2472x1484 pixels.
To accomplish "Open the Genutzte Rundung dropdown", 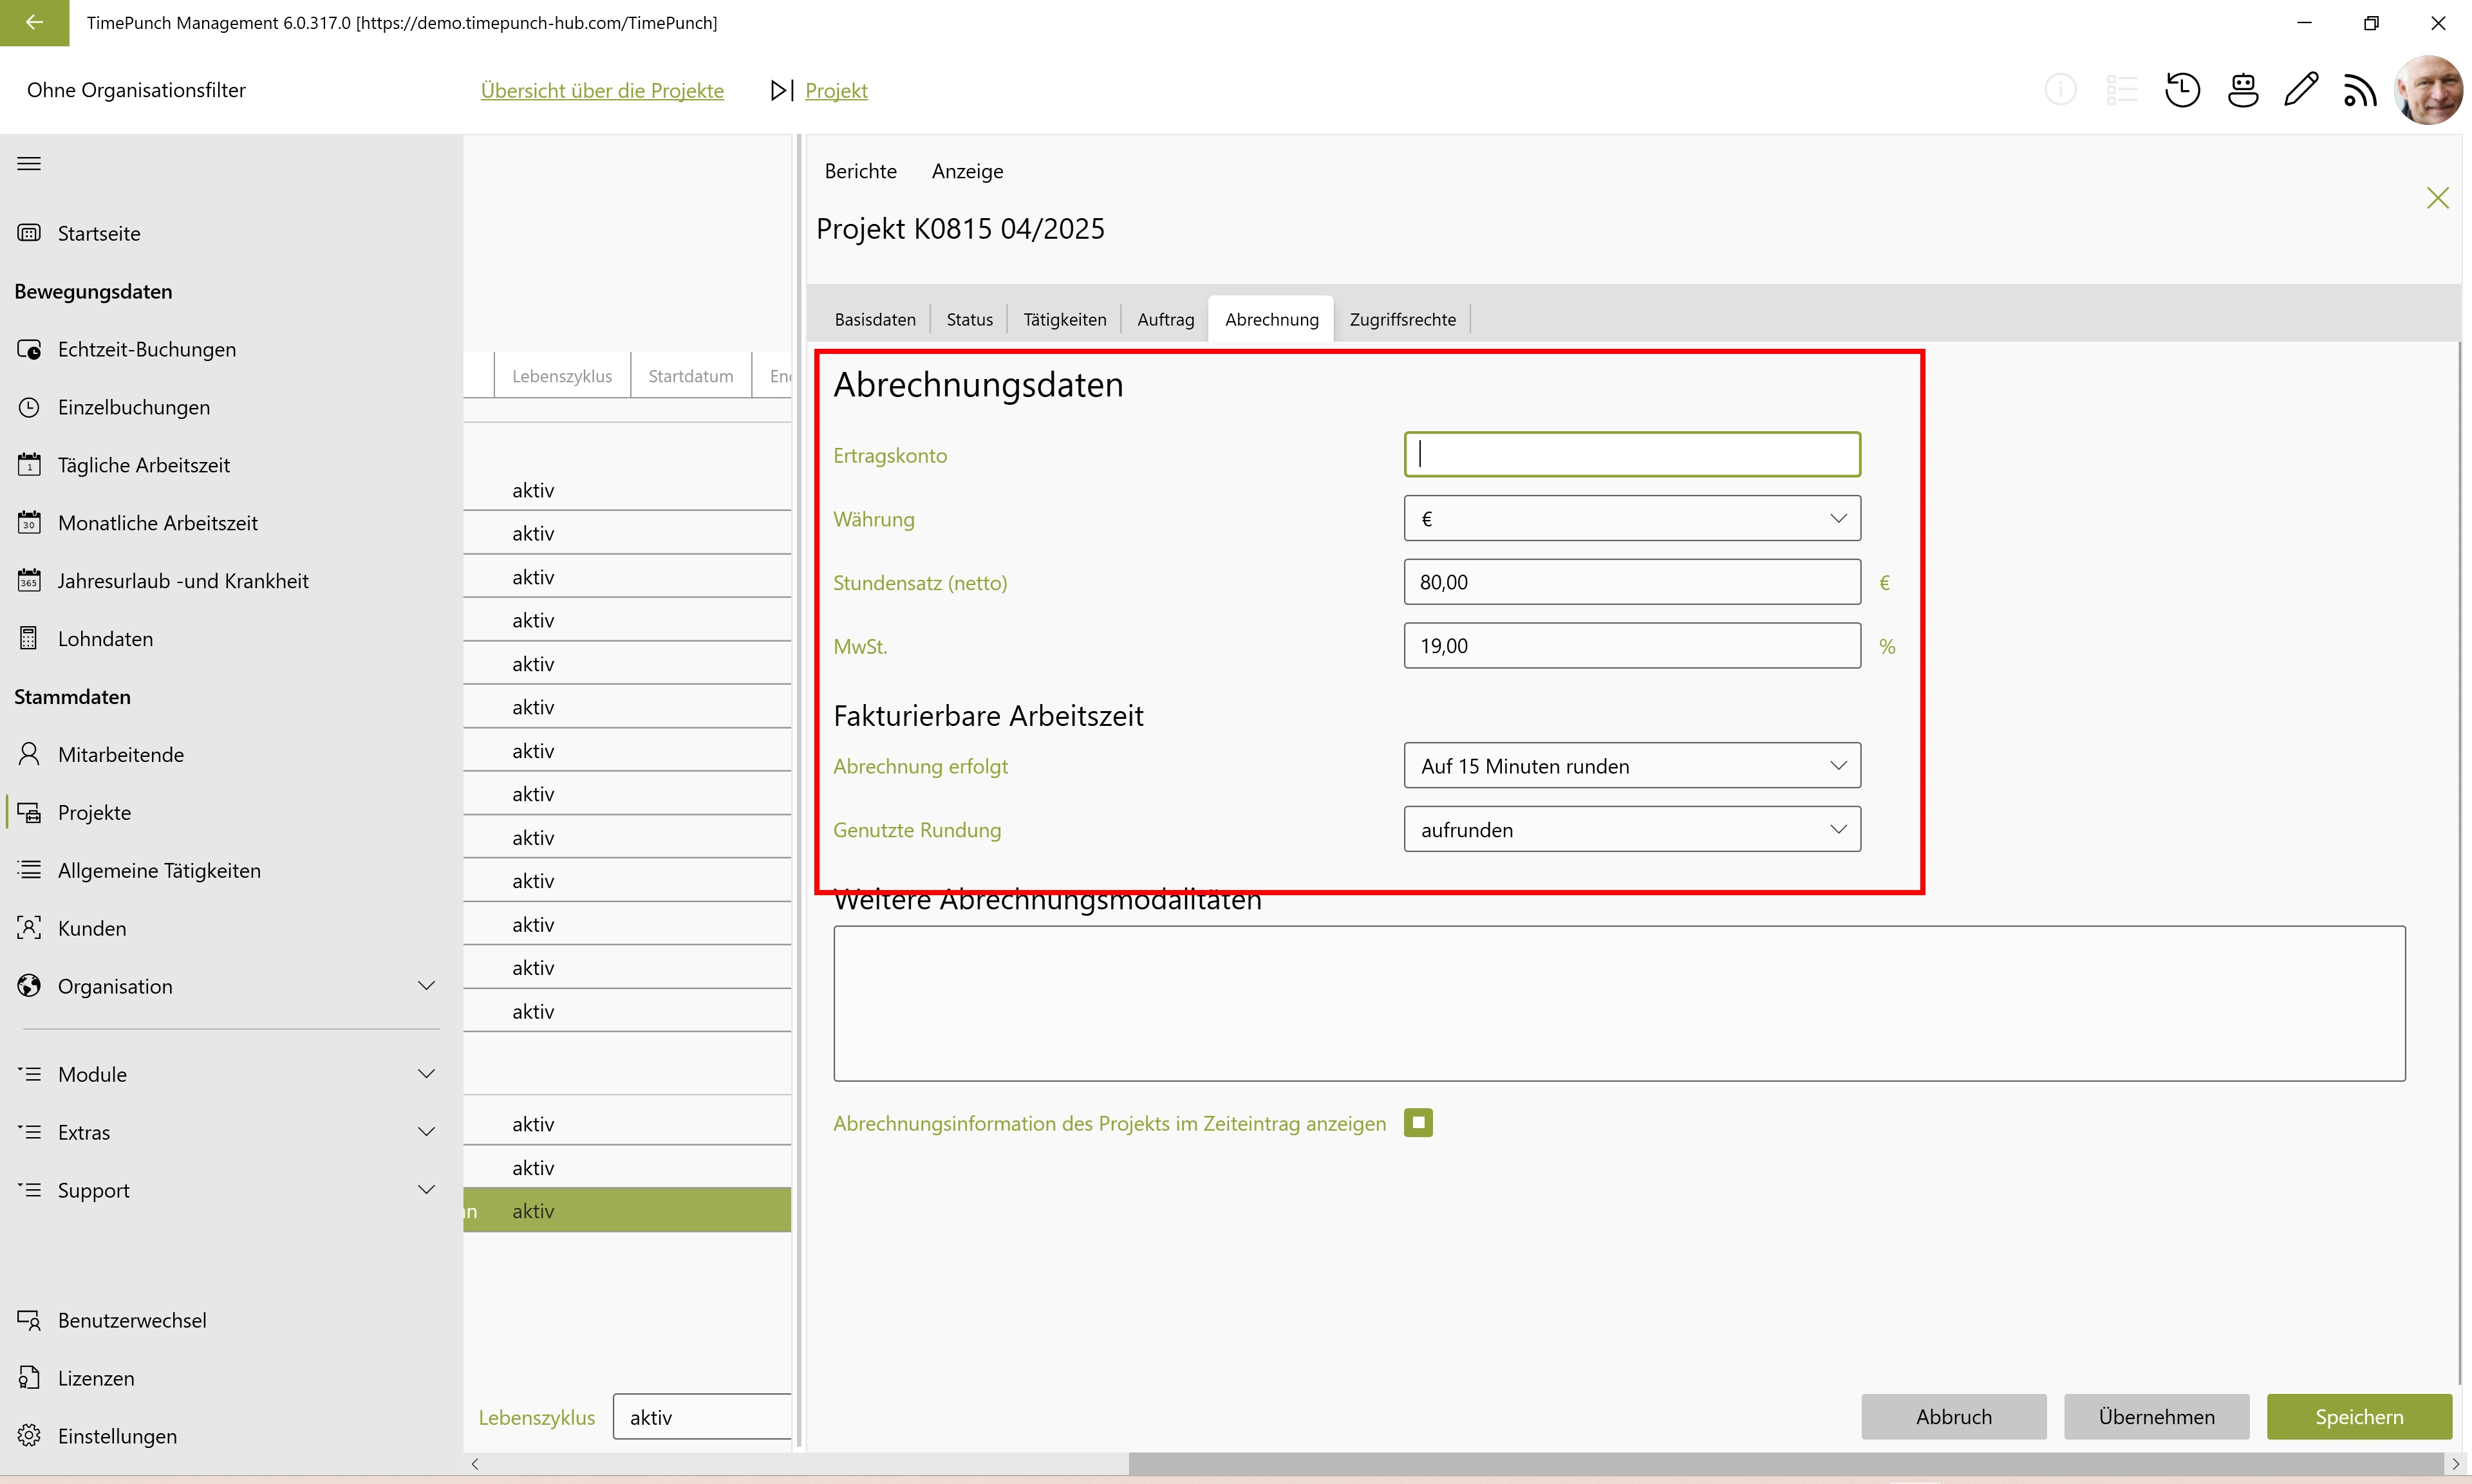I will point(1631,830).
